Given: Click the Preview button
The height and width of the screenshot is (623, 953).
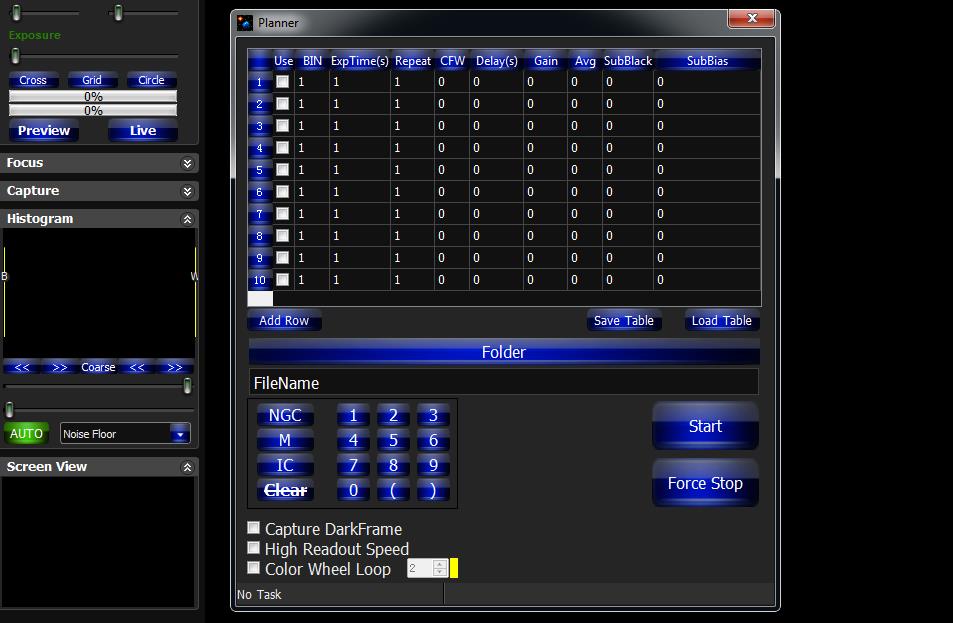Looking at the screenshot, I should click(44, 131).
